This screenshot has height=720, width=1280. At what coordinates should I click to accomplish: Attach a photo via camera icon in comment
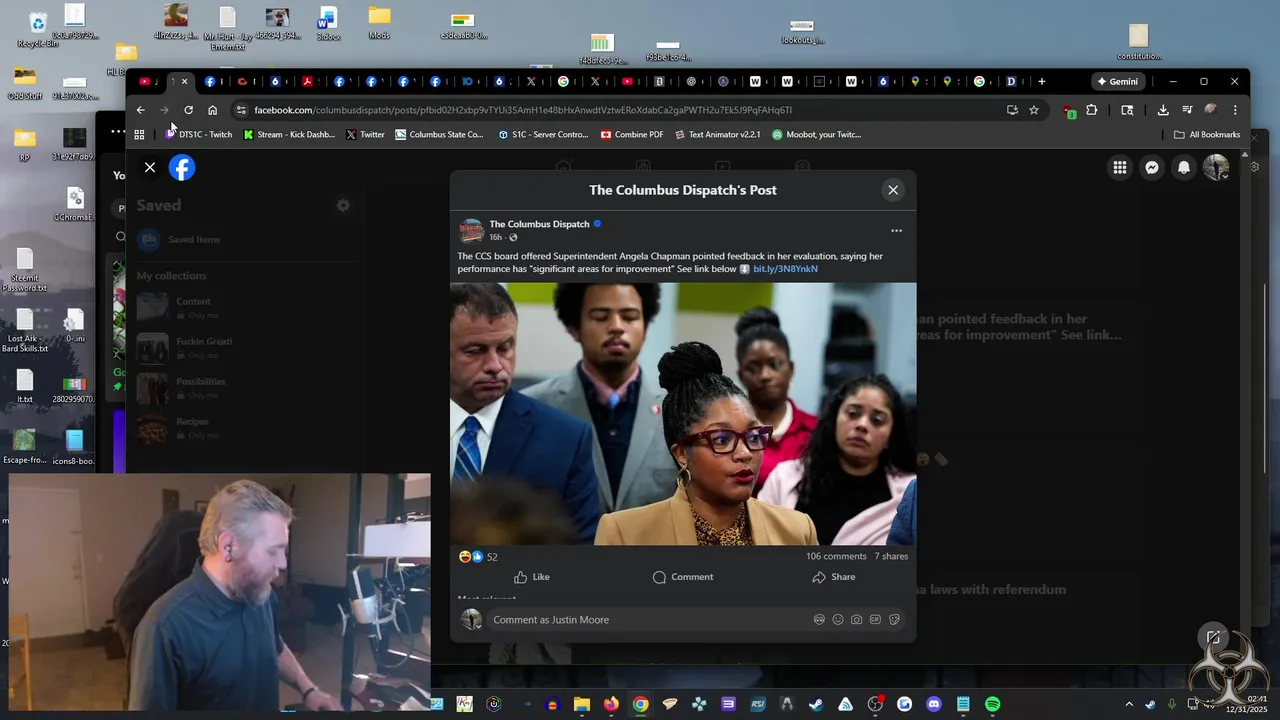tap(856, 620)
